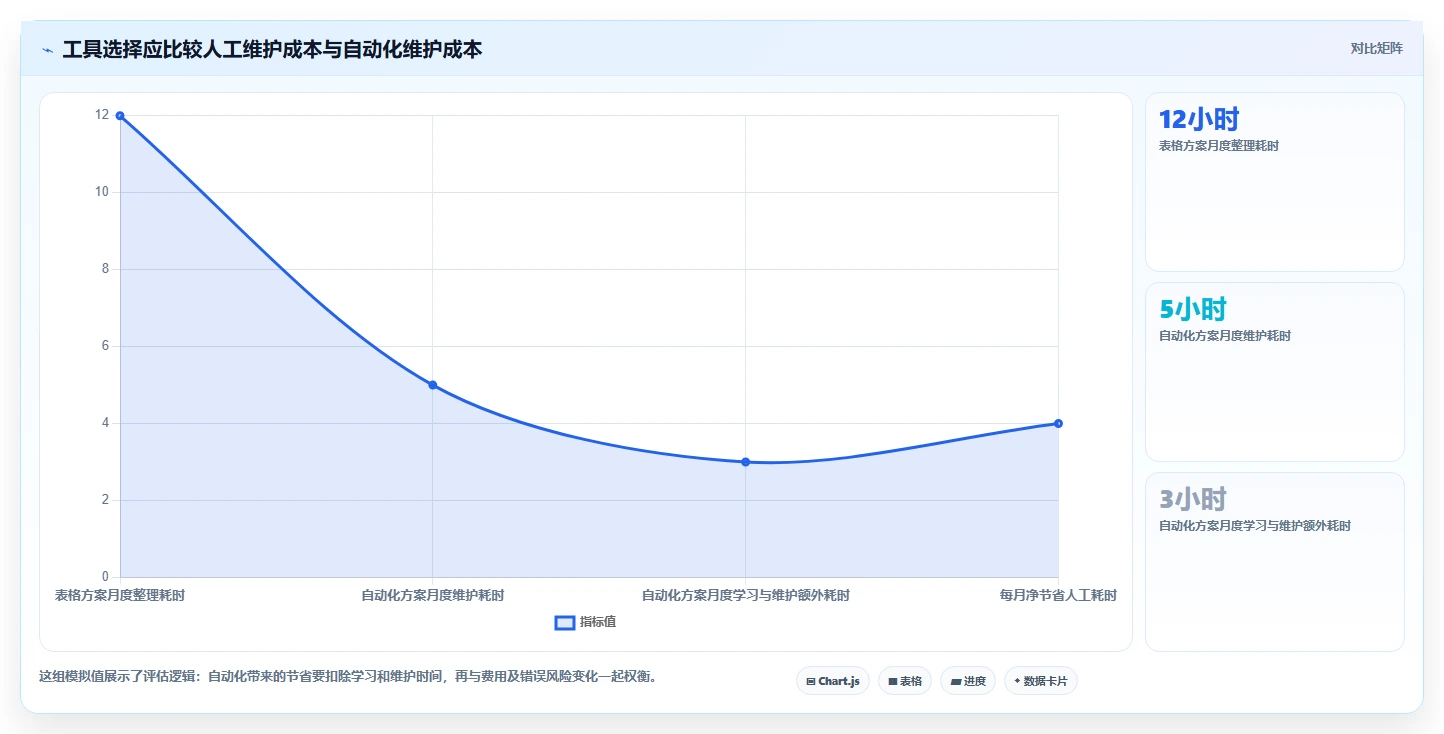Click the footnote text starting 这组模拟值
1444x734 pixels.
pos(348,677)
